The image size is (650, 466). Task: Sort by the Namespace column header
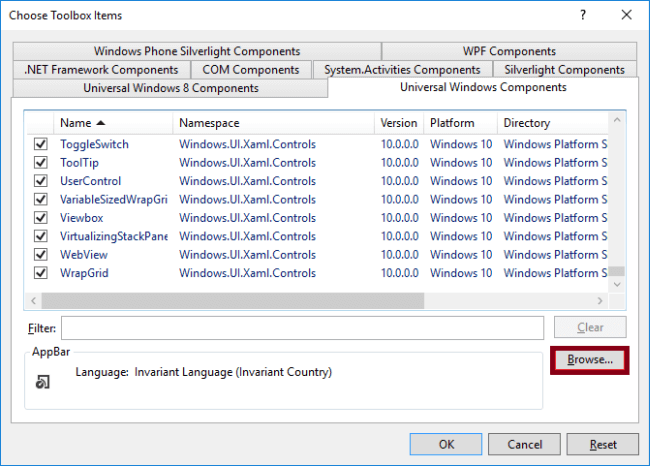273,123
